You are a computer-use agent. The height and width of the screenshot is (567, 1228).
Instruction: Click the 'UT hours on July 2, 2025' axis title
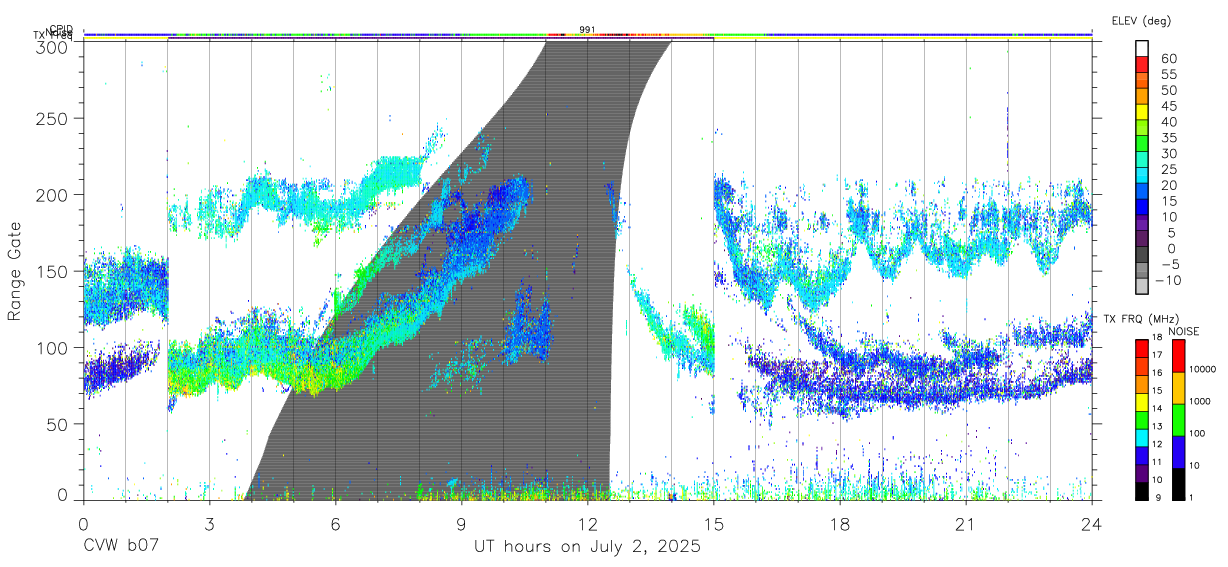587,547
